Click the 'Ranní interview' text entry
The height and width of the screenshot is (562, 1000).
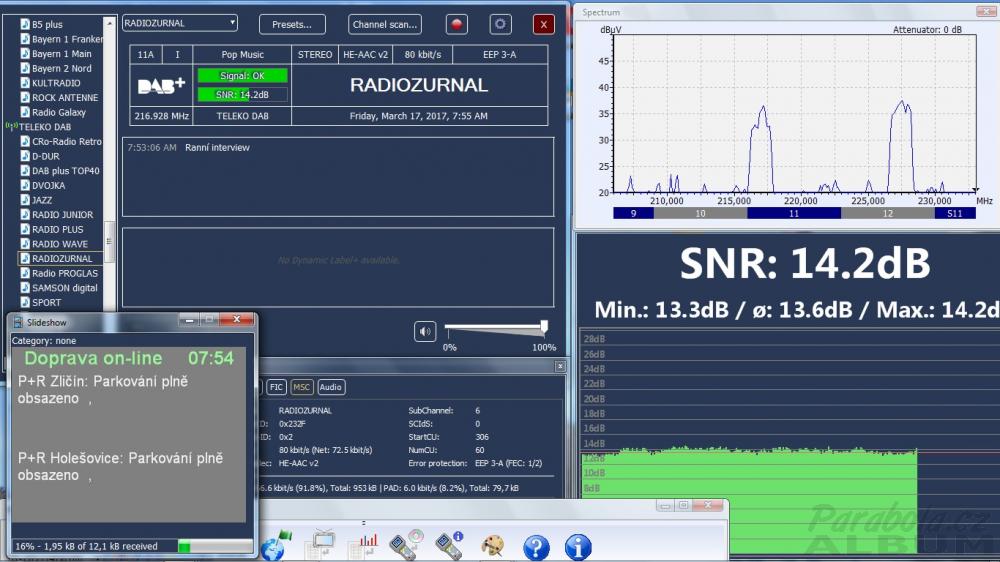(217, 147)
